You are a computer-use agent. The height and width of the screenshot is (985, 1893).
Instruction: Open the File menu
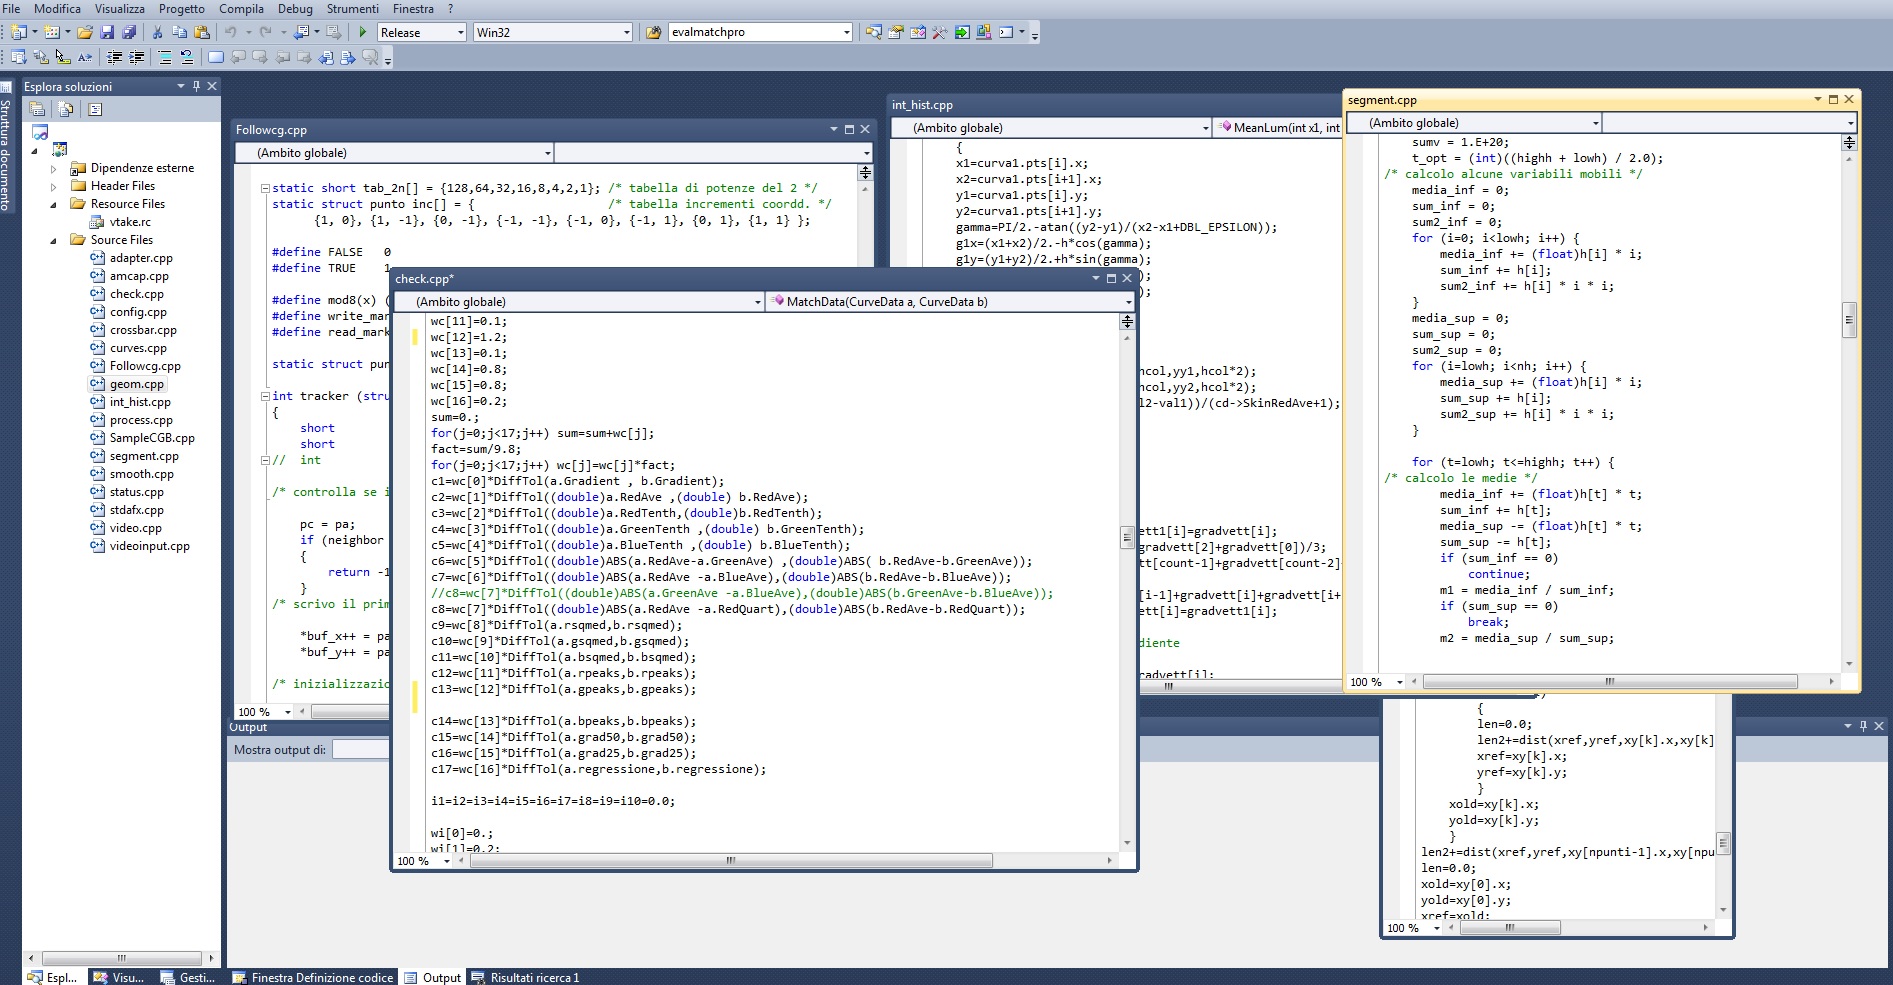coord(12,8)
